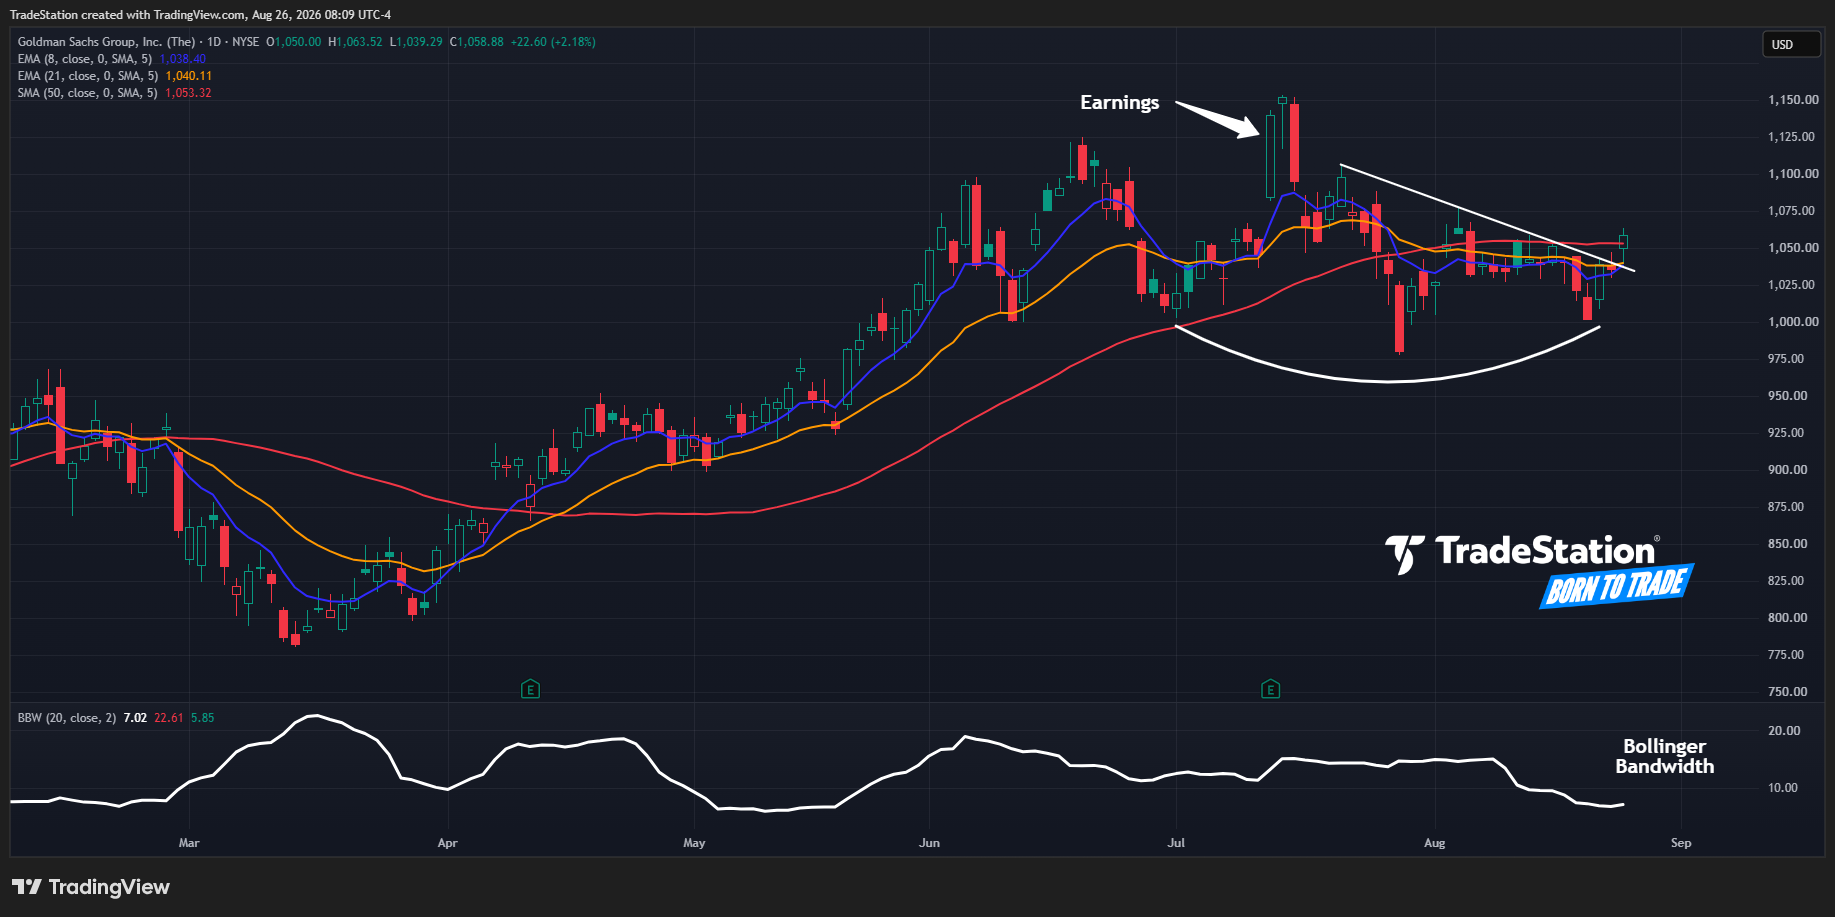Click the Jun label on time axis

click(930, 843)
